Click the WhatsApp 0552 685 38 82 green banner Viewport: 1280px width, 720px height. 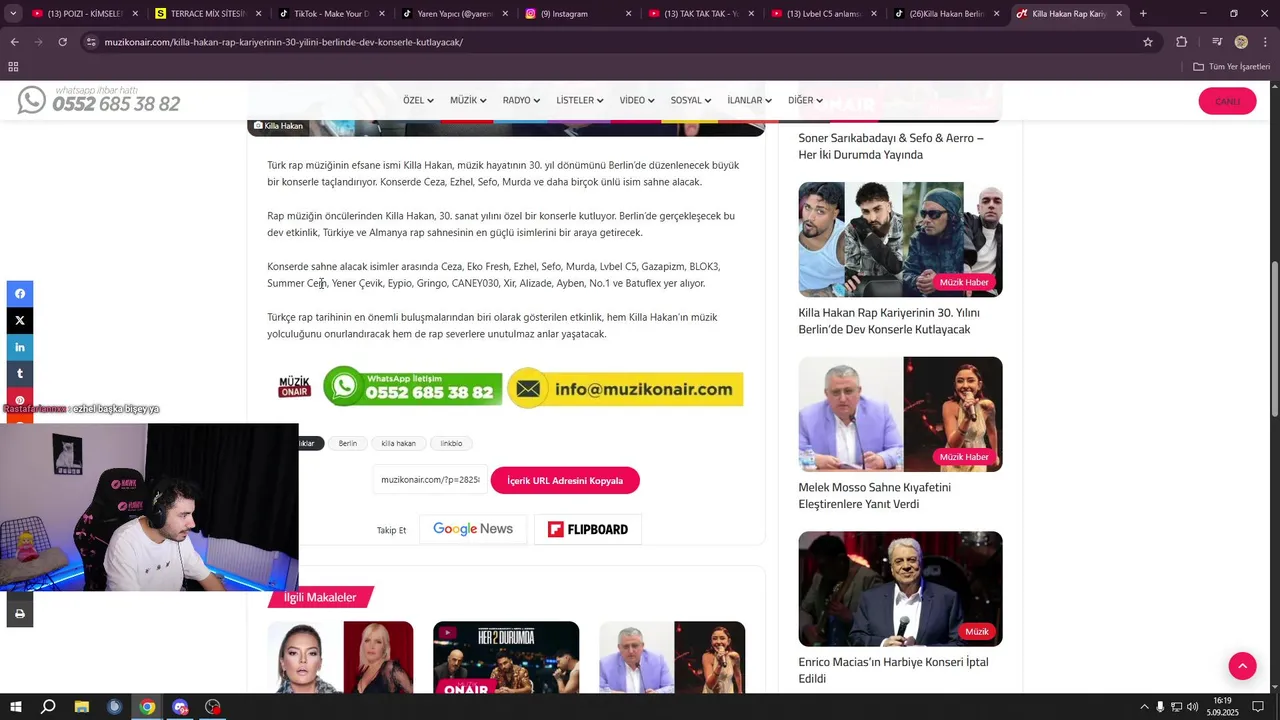[x=412, y=388]
